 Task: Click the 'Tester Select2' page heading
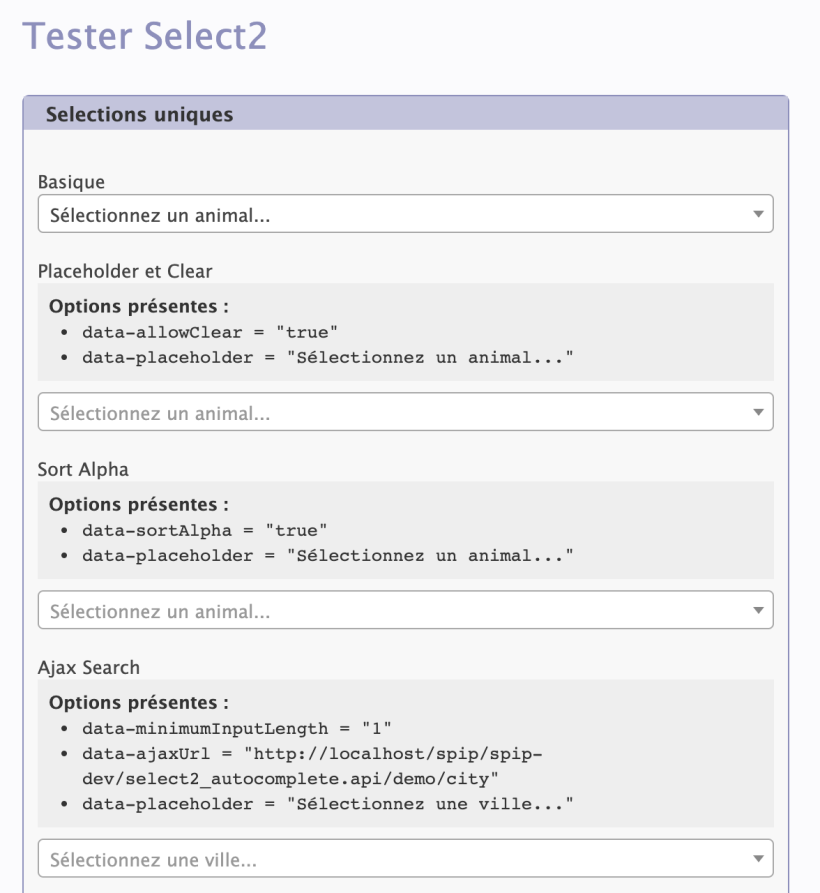[145, 36]
